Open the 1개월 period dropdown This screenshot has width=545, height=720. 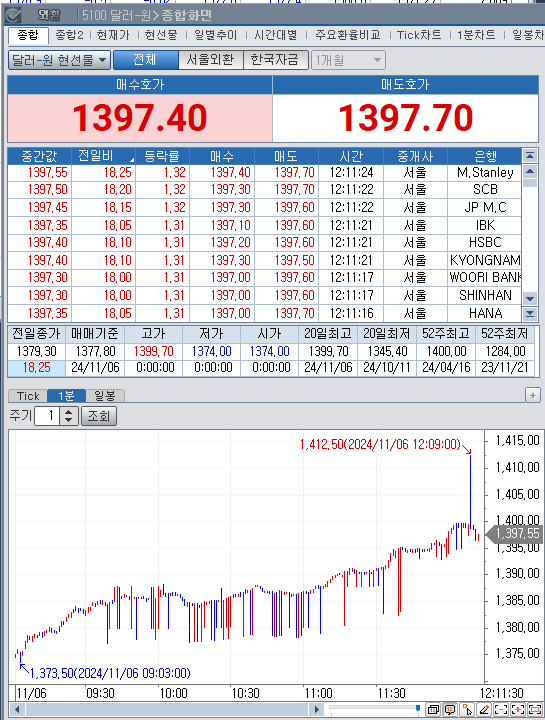348,60
